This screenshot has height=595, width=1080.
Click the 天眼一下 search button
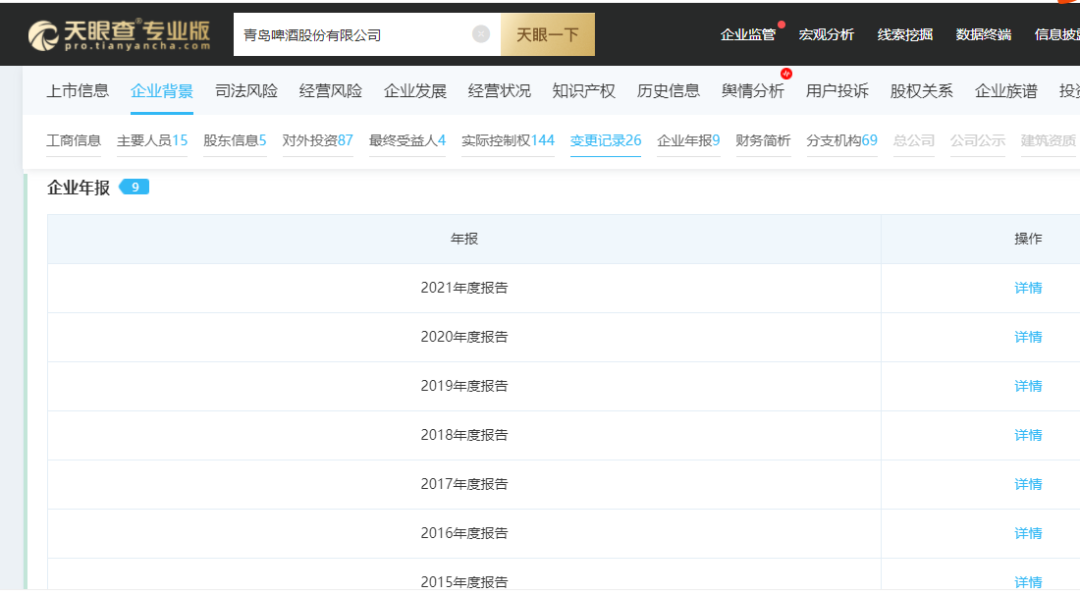[x=547, y=35]
